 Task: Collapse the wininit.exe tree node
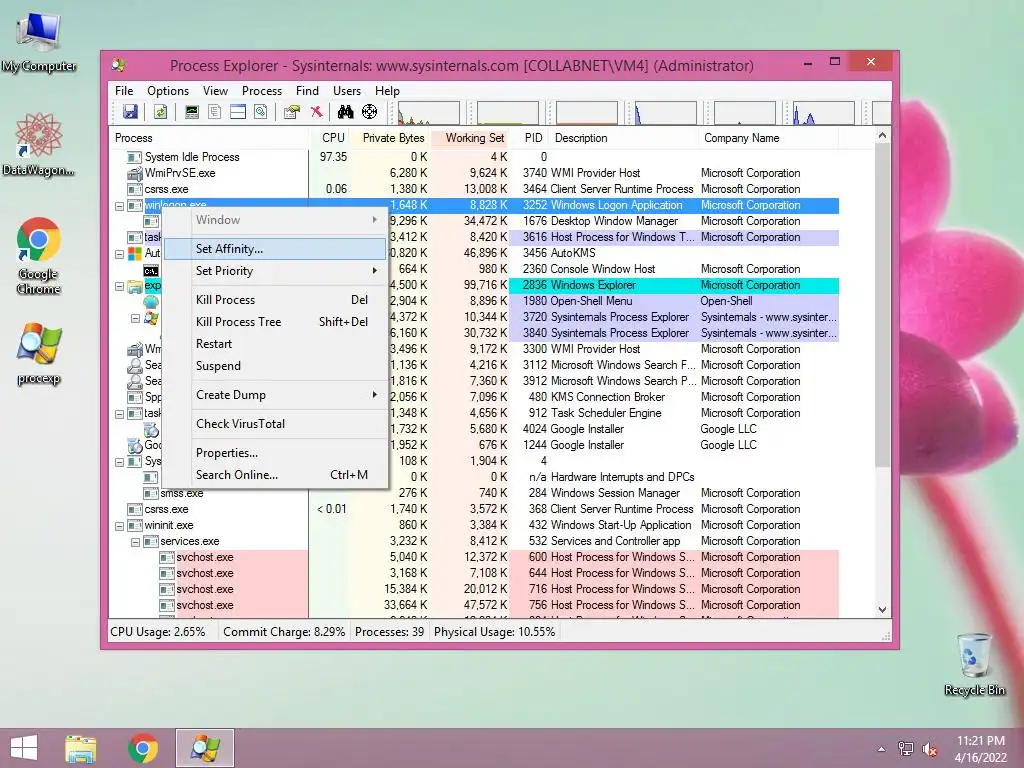tap(120, 526)
